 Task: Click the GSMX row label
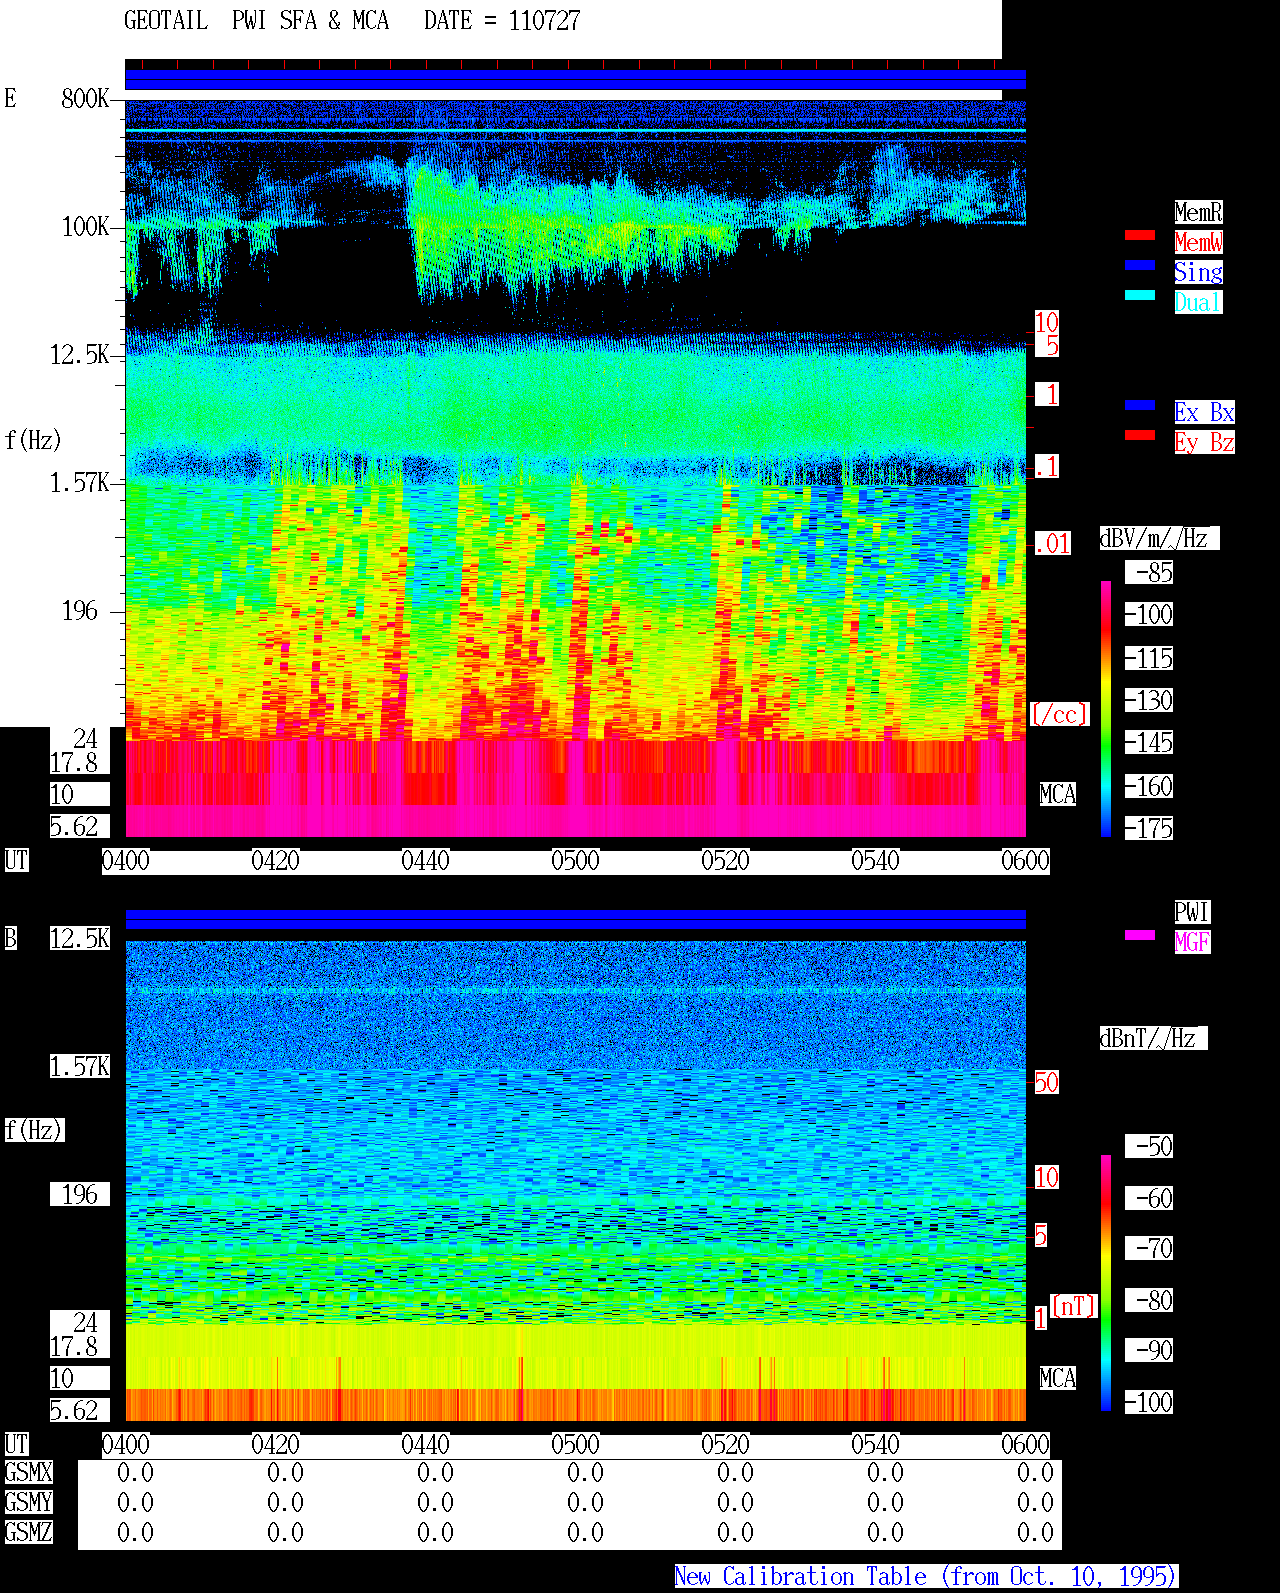(x=28, y=1473)
